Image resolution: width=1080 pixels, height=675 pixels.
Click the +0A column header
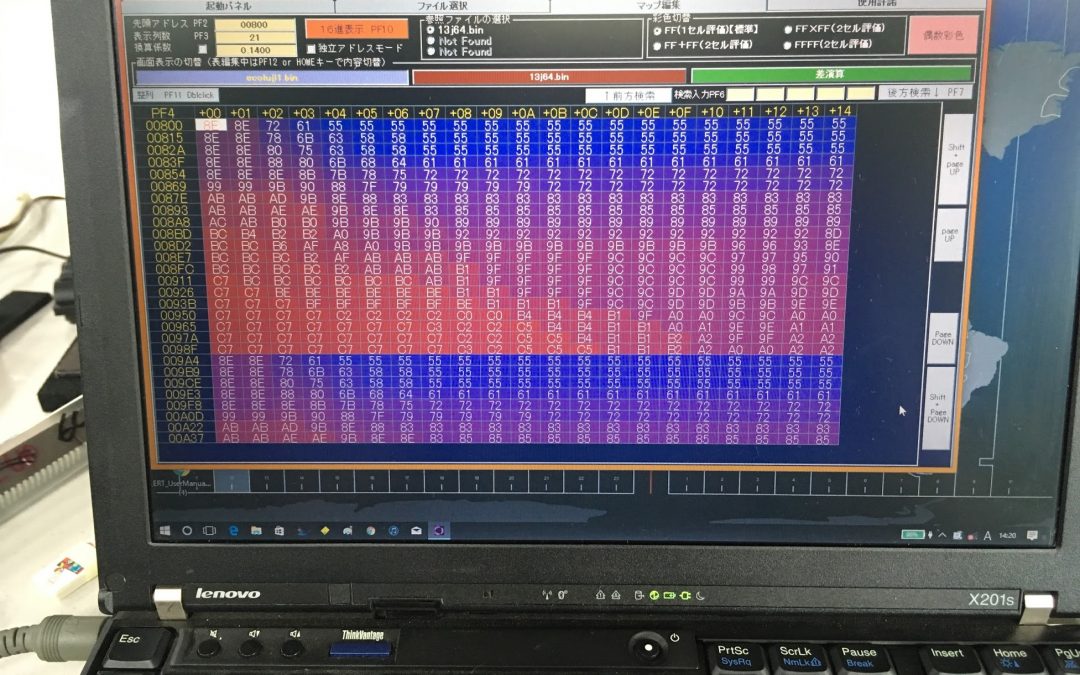point(522,112)
